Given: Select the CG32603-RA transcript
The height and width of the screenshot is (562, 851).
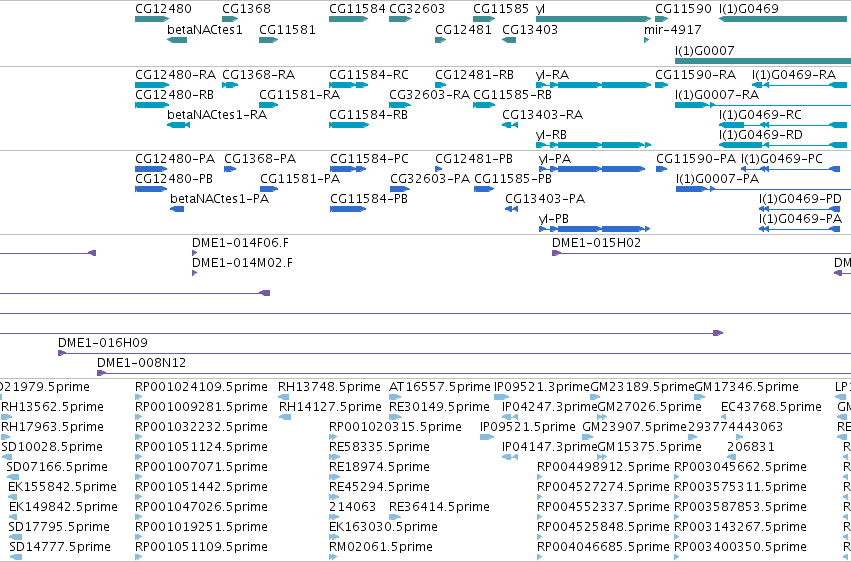Looking at the screenshot, I should point(400,105).
